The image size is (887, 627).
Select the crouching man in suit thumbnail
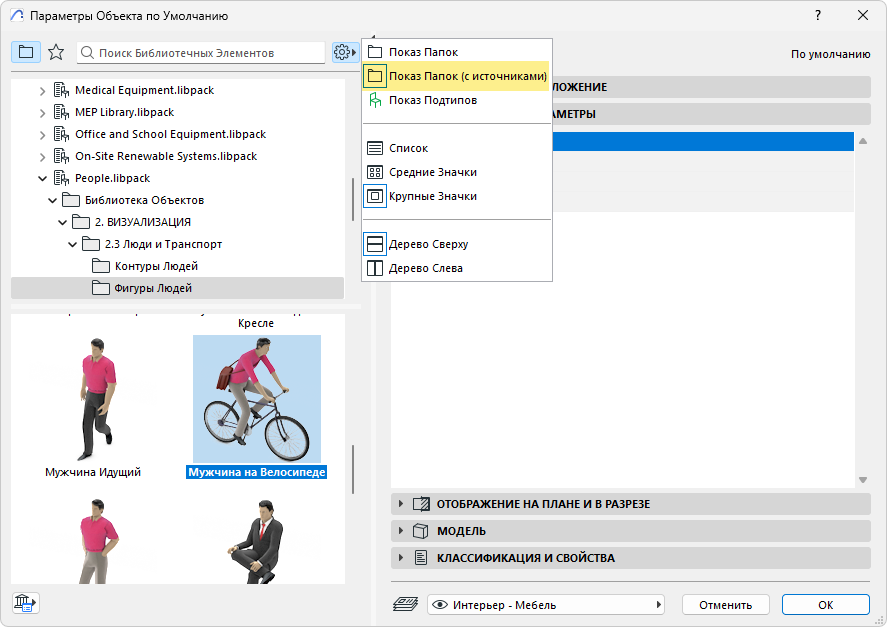(x=257, y=541)
